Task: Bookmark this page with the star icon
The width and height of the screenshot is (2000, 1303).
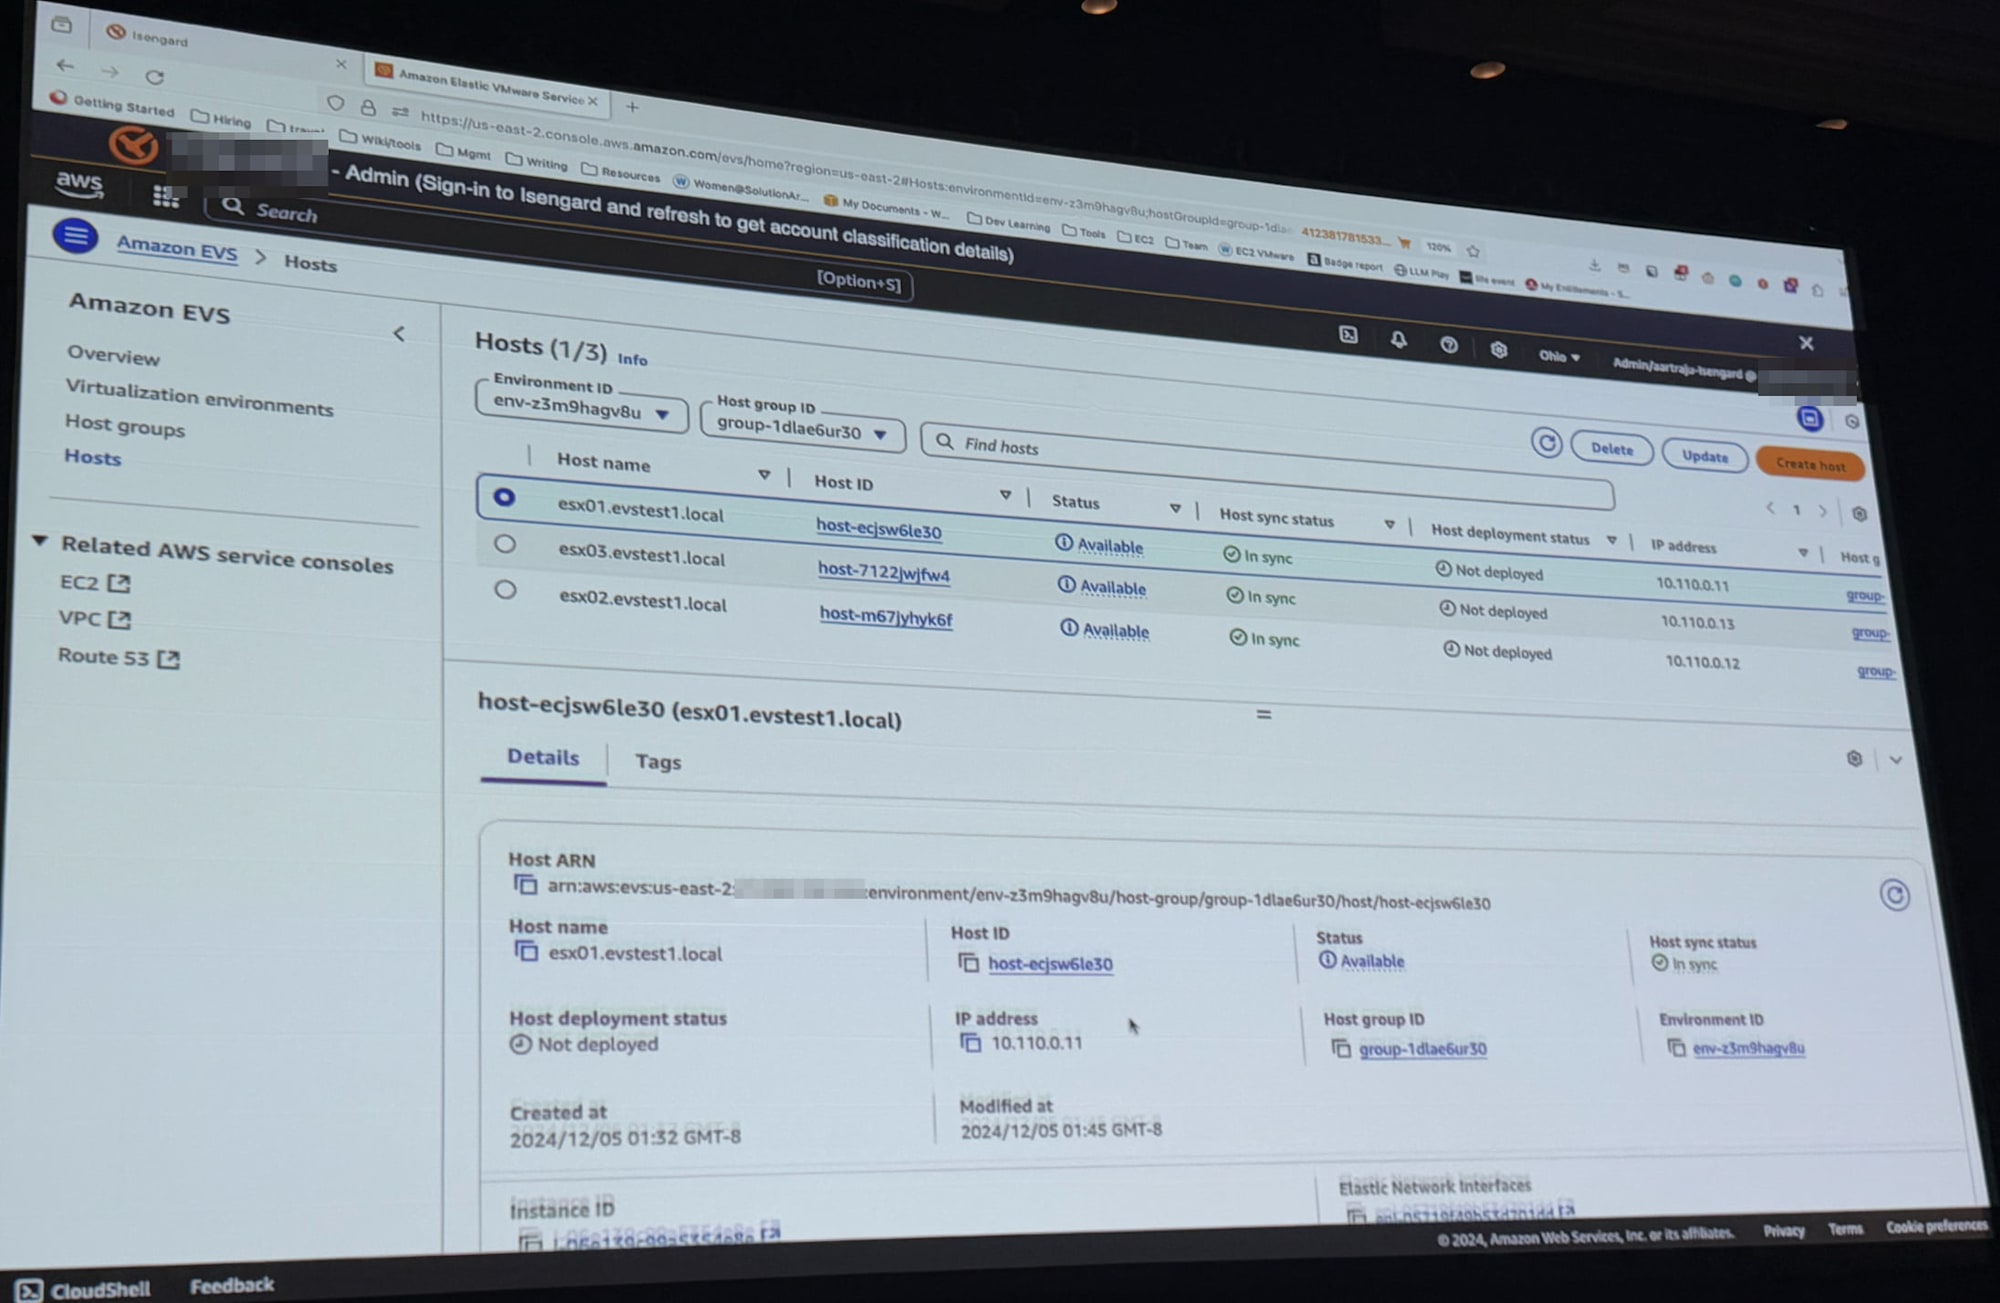Action: click(1472, 250)
